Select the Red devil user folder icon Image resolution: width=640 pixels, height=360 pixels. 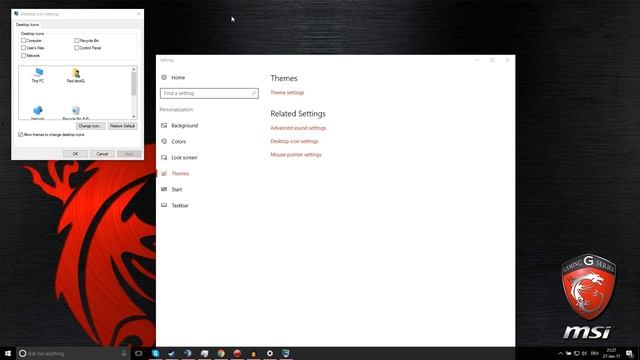[76, 75]
